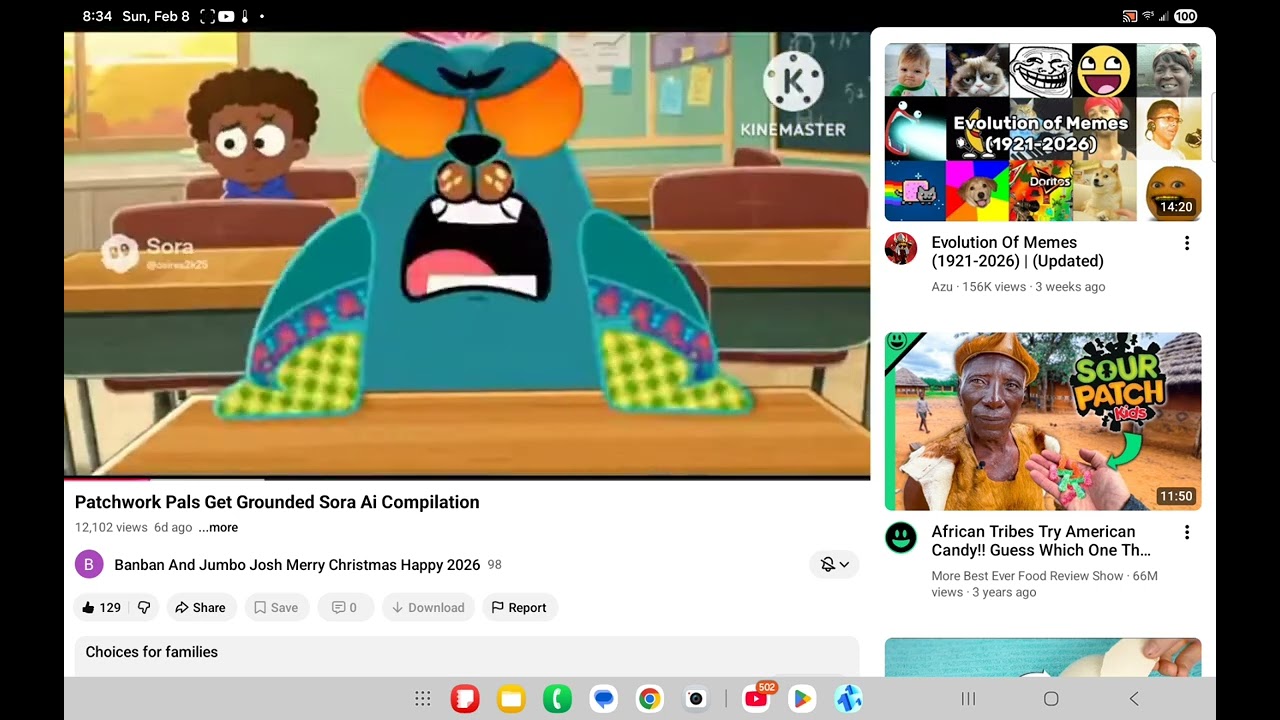Open the partially visible third recommended thumbnail

coord(1043,657)
